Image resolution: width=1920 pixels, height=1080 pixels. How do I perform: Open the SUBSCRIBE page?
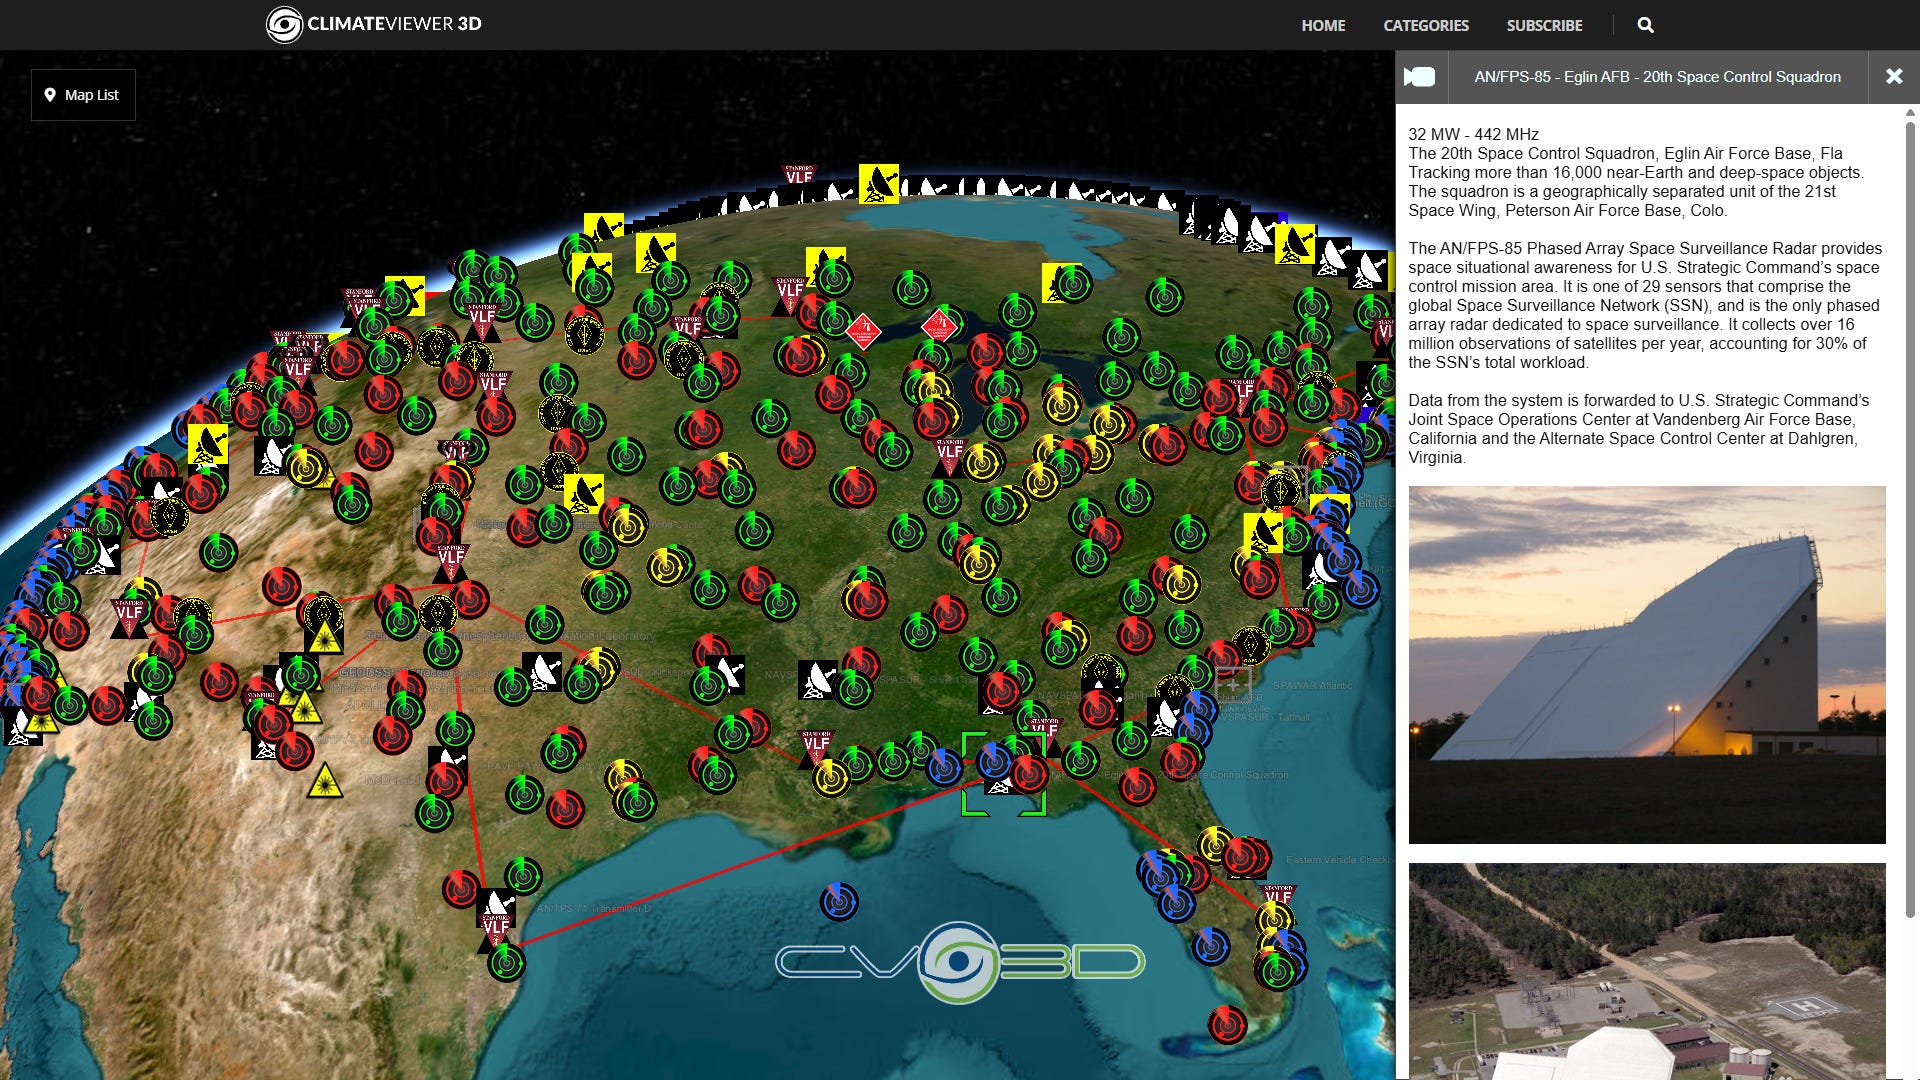1544,25
